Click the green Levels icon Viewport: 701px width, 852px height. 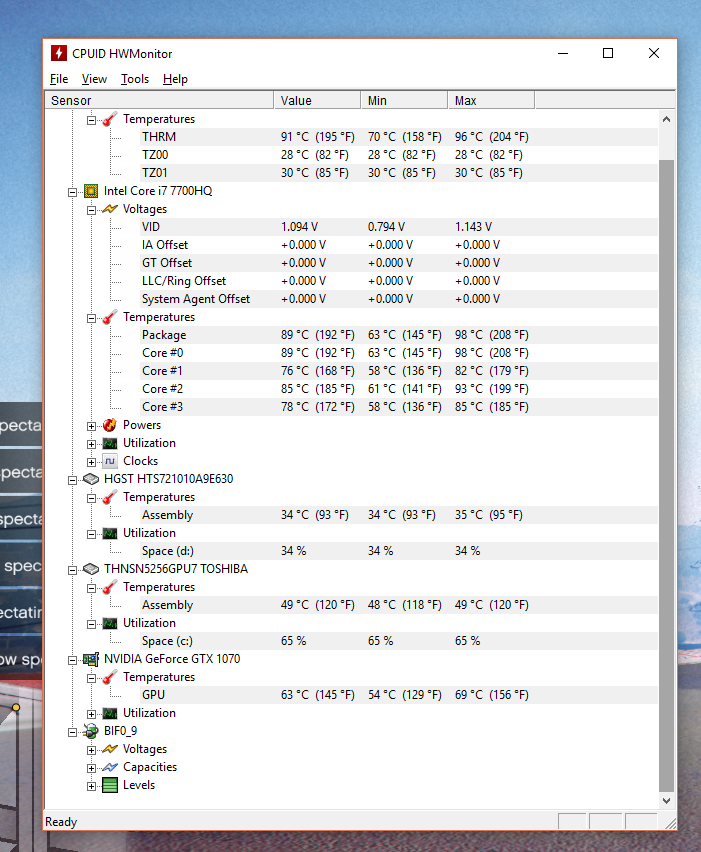pos(110,785)
